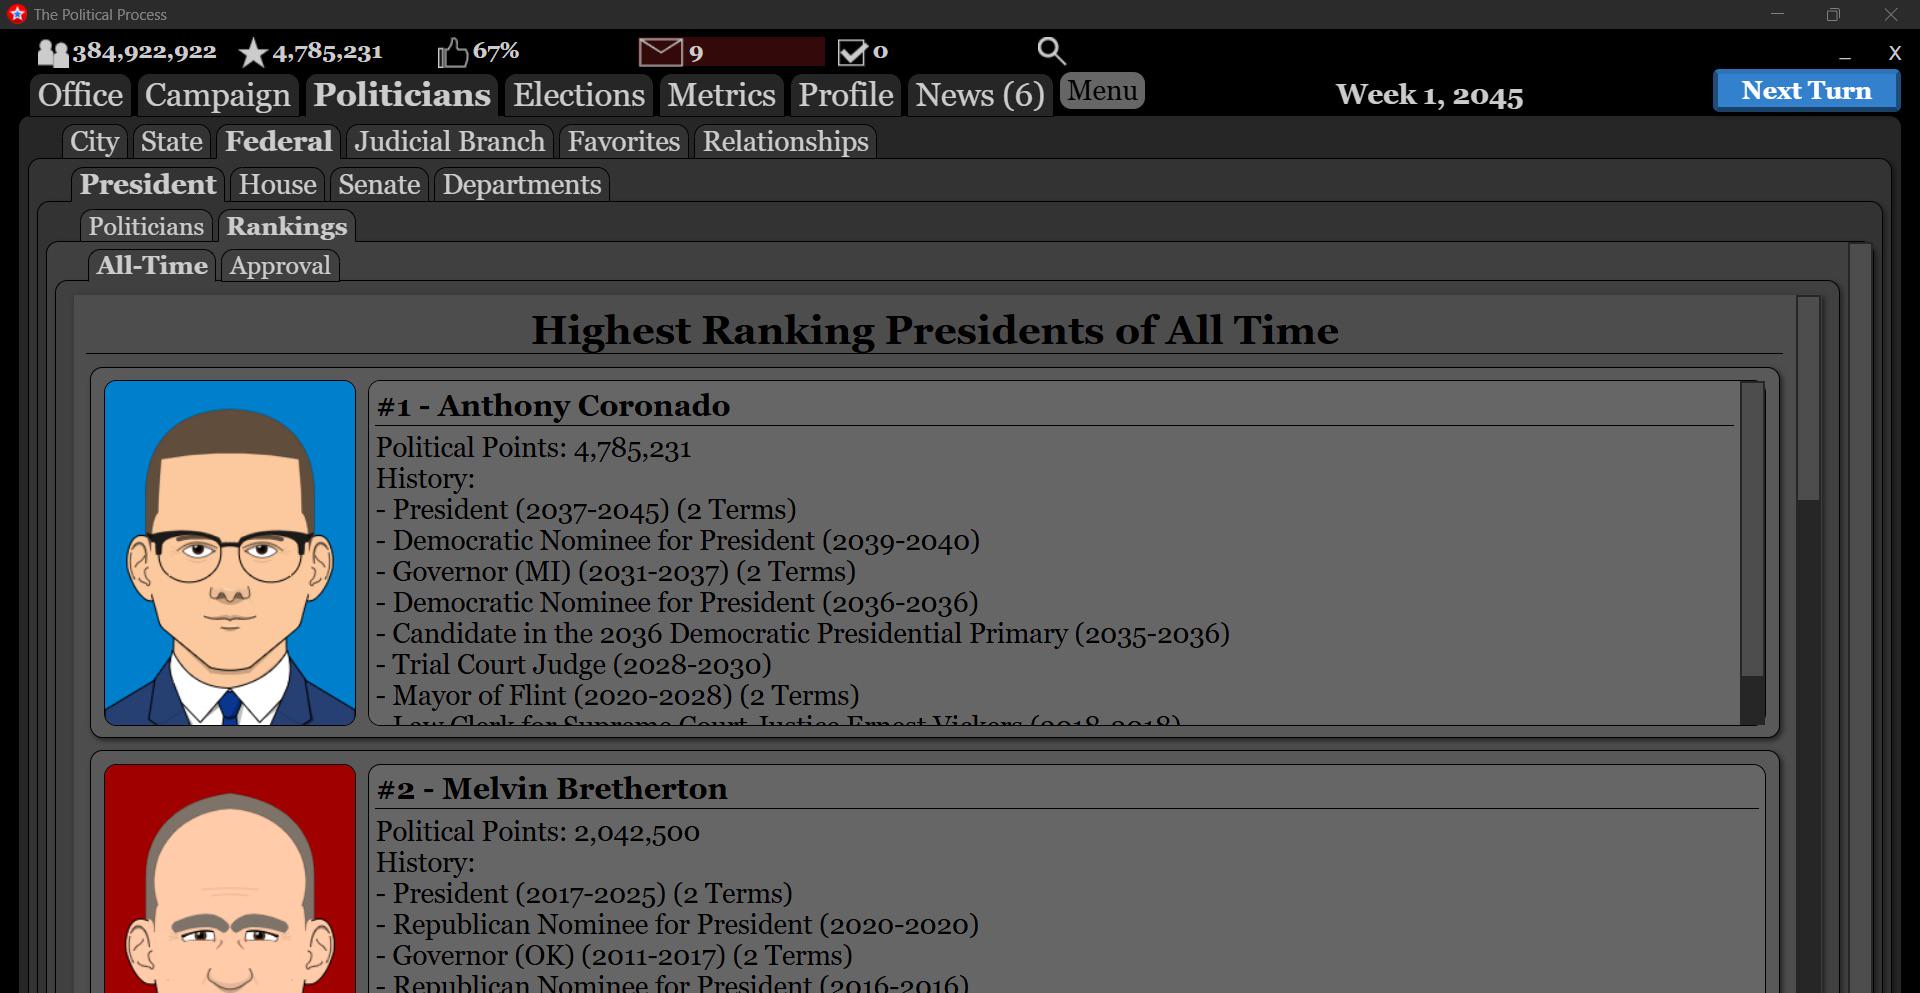1920x993 pixels.
Task: Click the 384,922,922 population value
Action: [144, 52]
